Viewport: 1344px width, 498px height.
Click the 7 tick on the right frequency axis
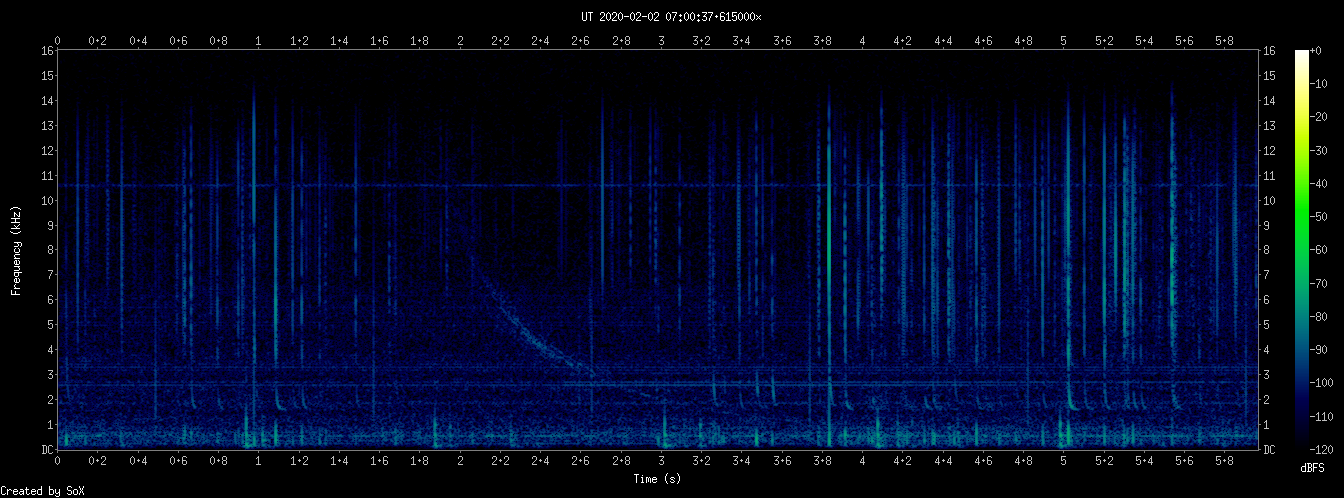coord(1267,275)
